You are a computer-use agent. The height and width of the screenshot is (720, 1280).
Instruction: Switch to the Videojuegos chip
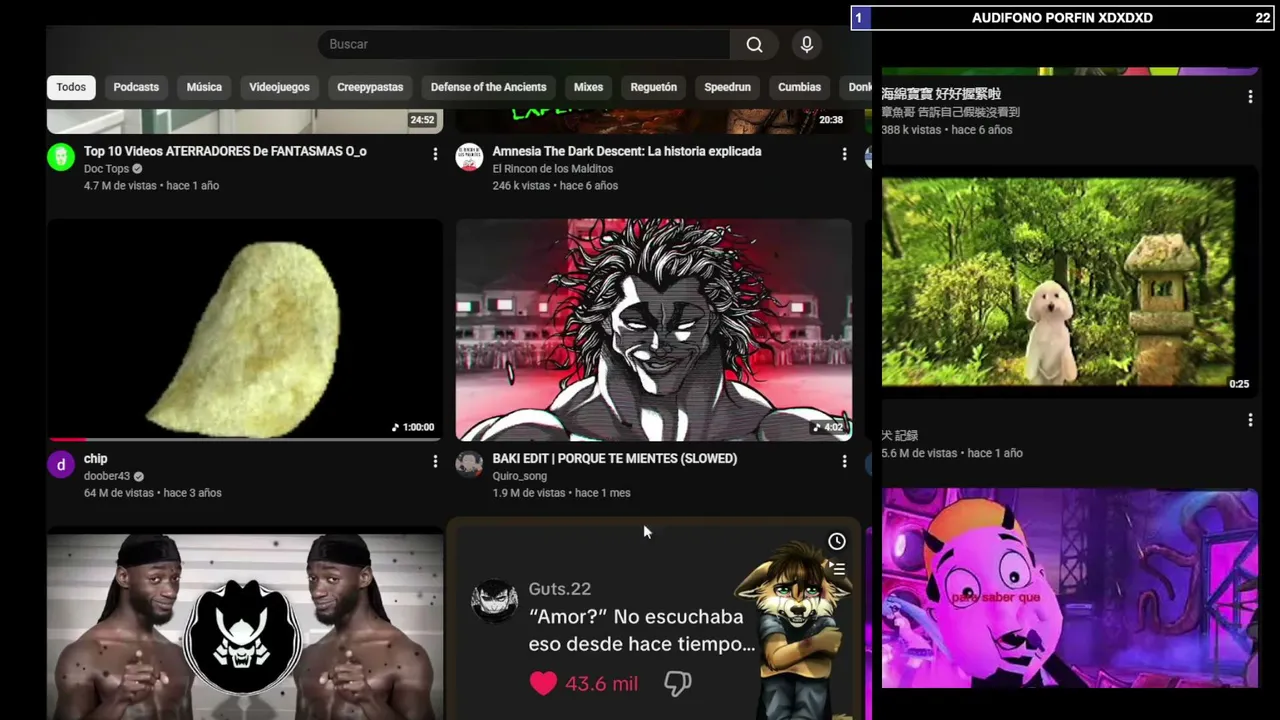tap(279, 87)
